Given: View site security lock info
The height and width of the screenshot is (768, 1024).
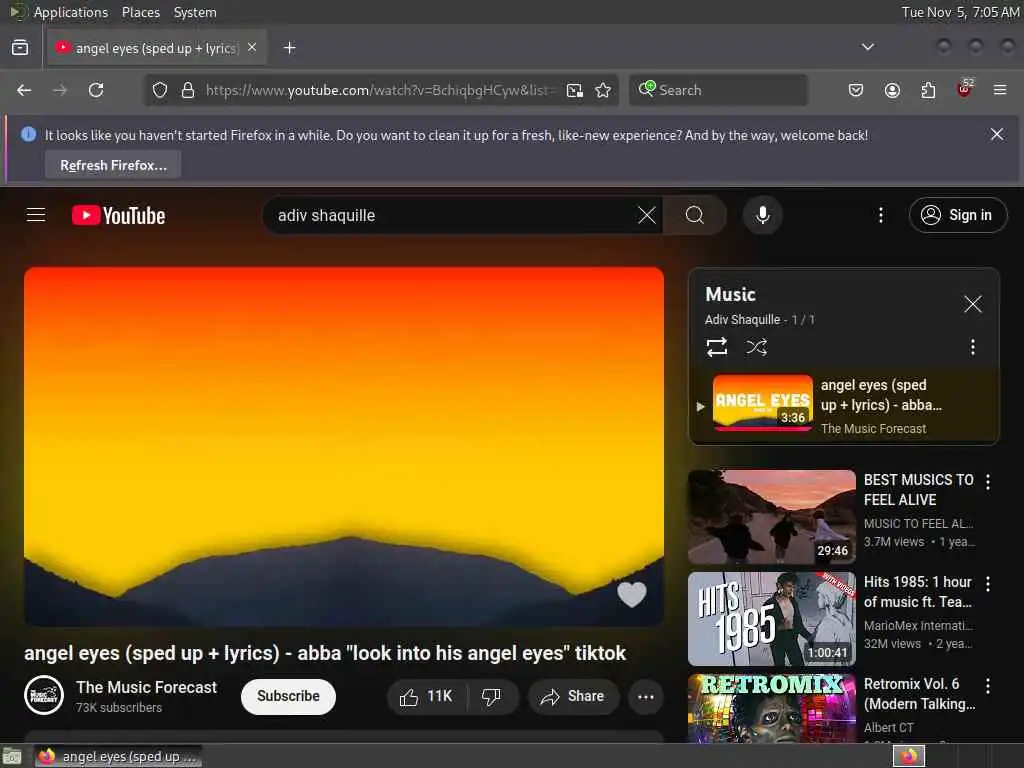Looking at the screenshot, I should tap(188, 90).
